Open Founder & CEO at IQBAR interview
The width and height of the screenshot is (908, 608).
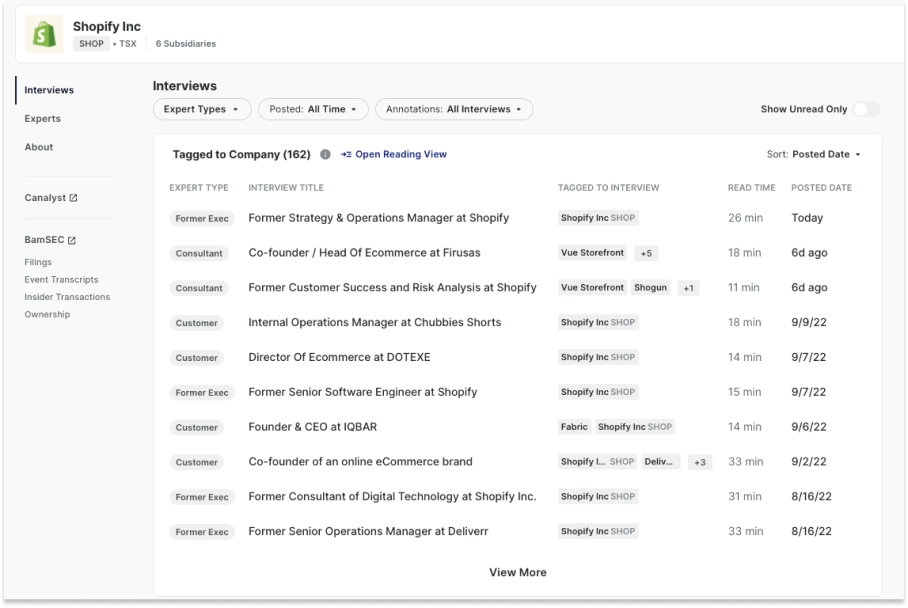pyautogui.click(x=313, y=427)
